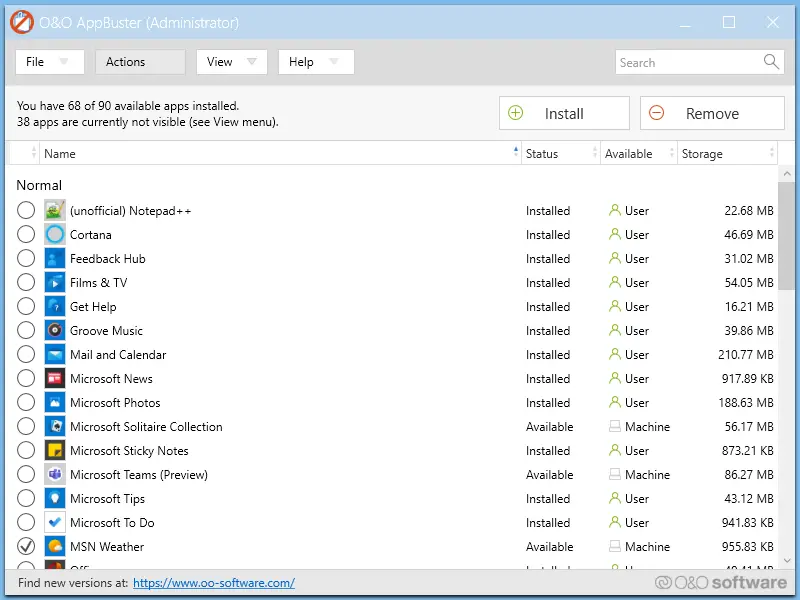This screenshot has width=800, height=600.
Task: Click the user icon in the Cortana row
Action: tap(615, 234)
